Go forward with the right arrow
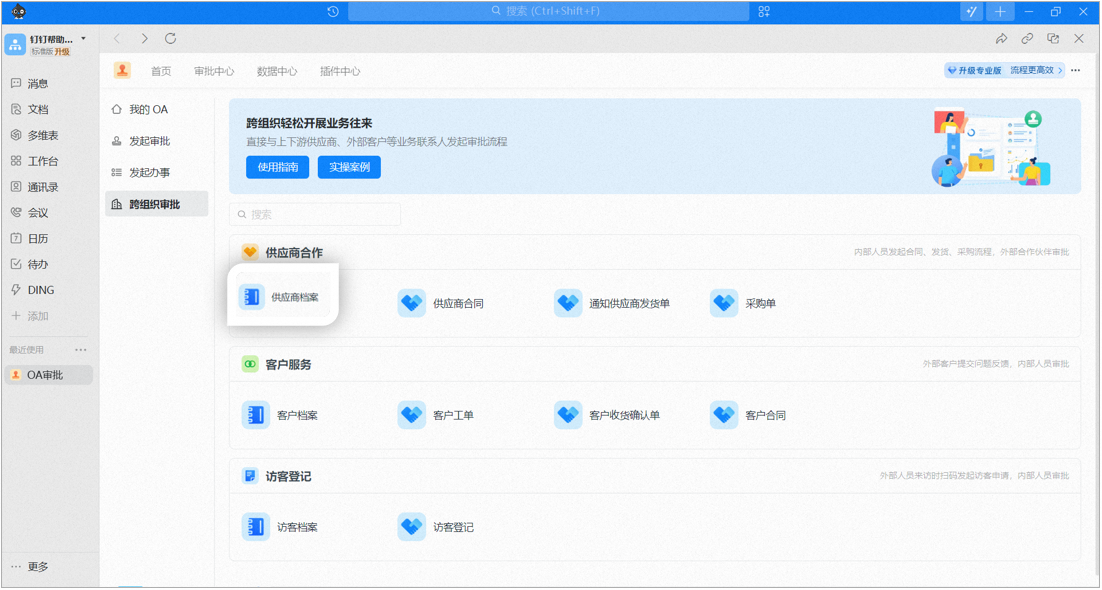The image size is (1102, 590). point(144,39)
